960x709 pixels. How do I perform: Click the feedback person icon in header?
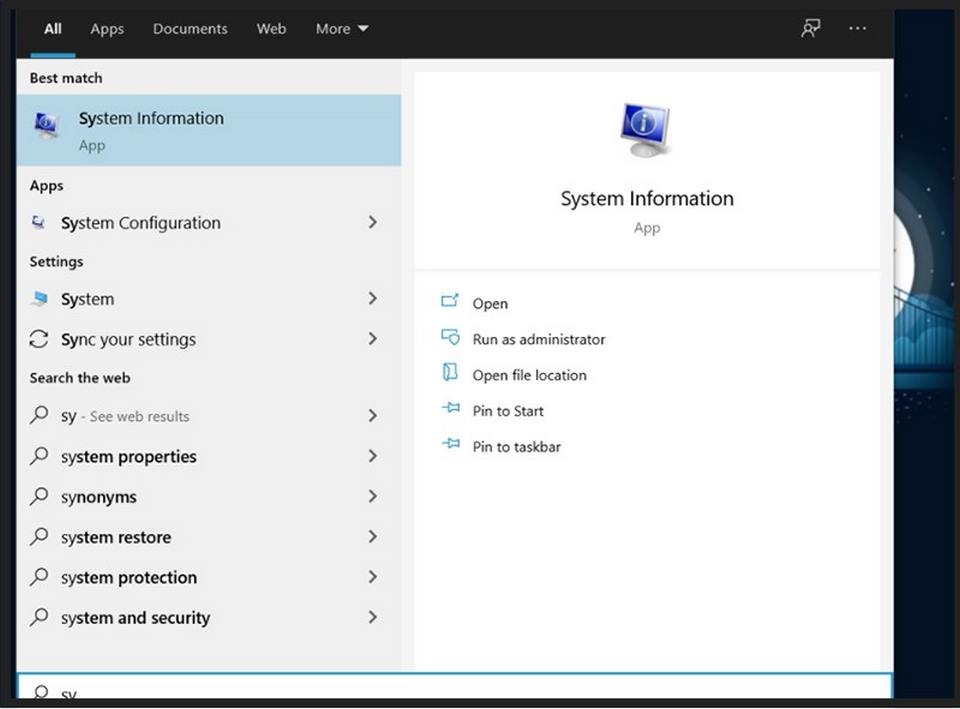click(x=811, y=28)
